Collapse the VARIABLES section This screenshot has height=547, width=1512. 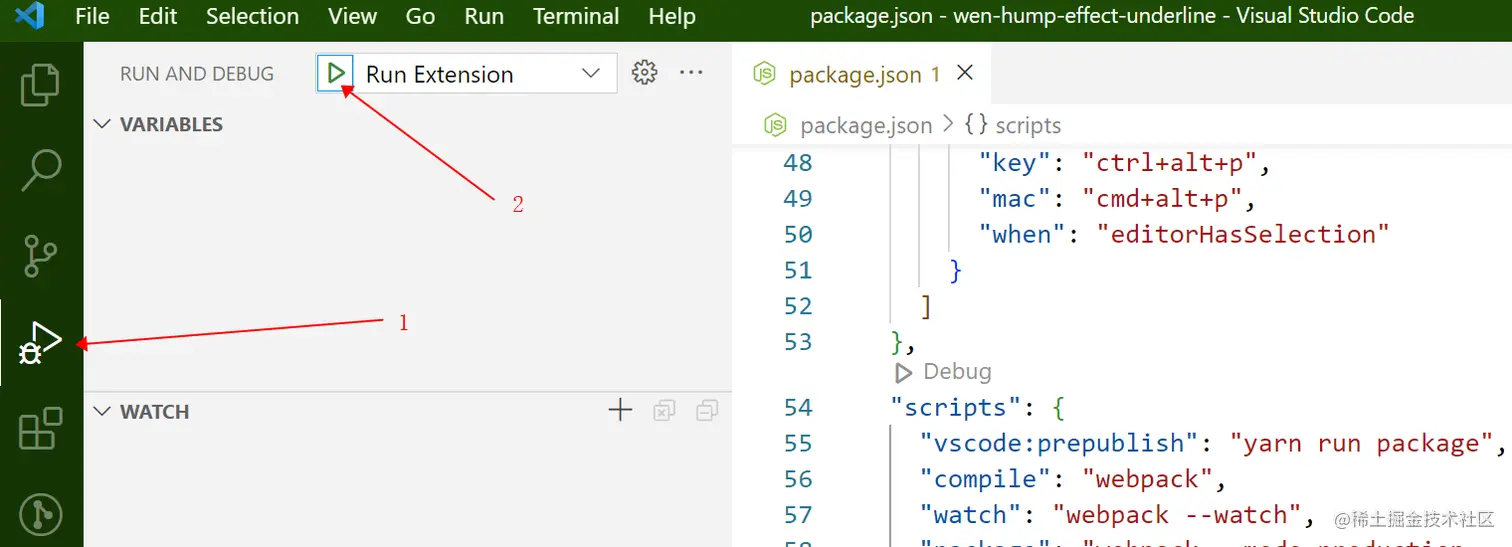(x=101, y=124)
